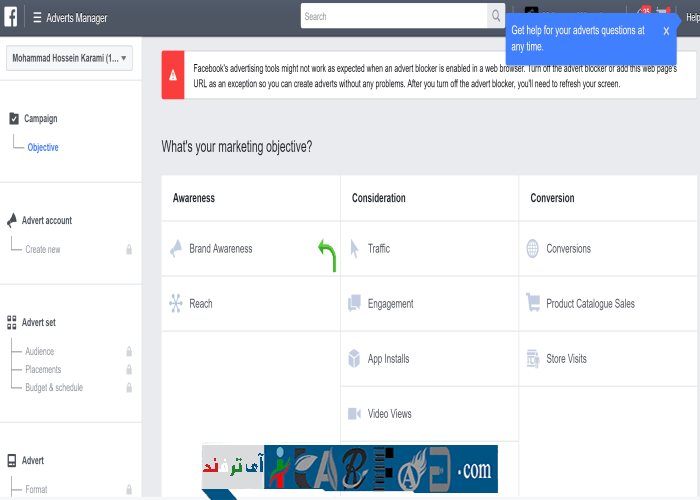
Task: Click the Adverts Manager title text
Action: 77,18
